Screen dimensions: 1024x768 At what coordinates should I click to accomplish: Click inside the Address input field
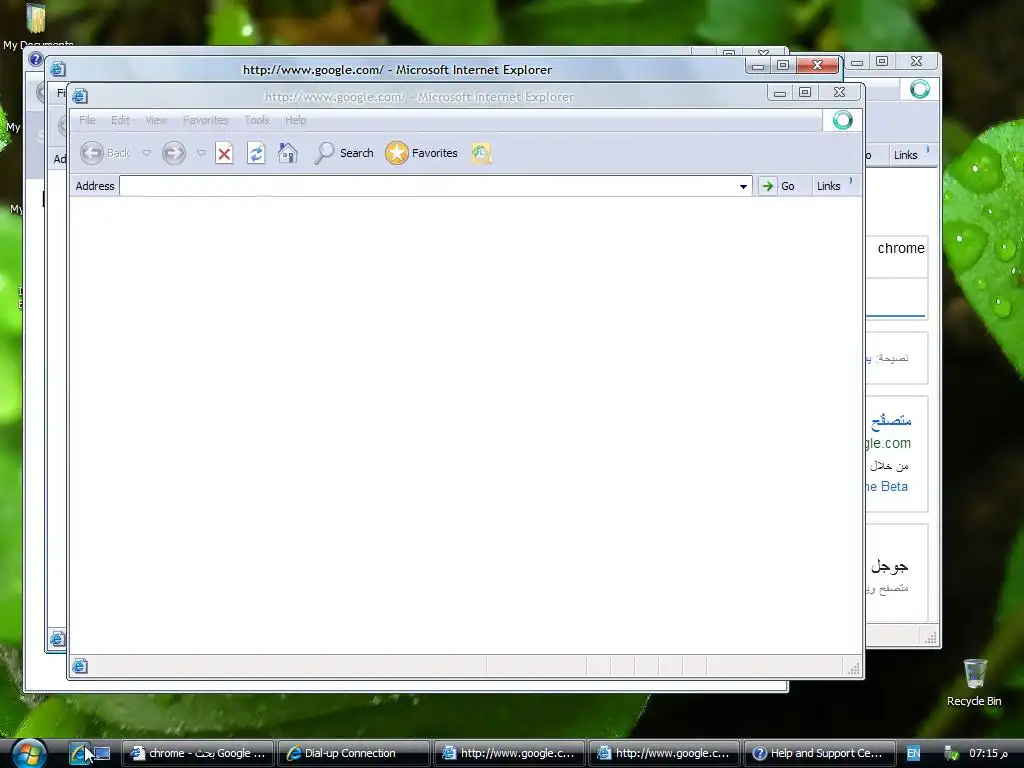click(x=428, y=186)
